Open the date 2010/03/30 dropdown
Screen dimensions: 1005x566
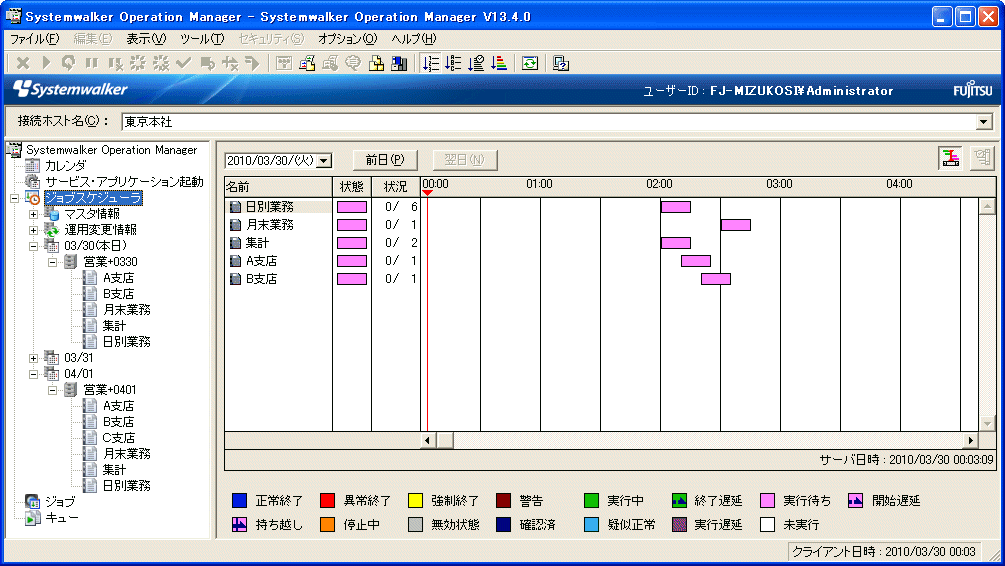324,160
